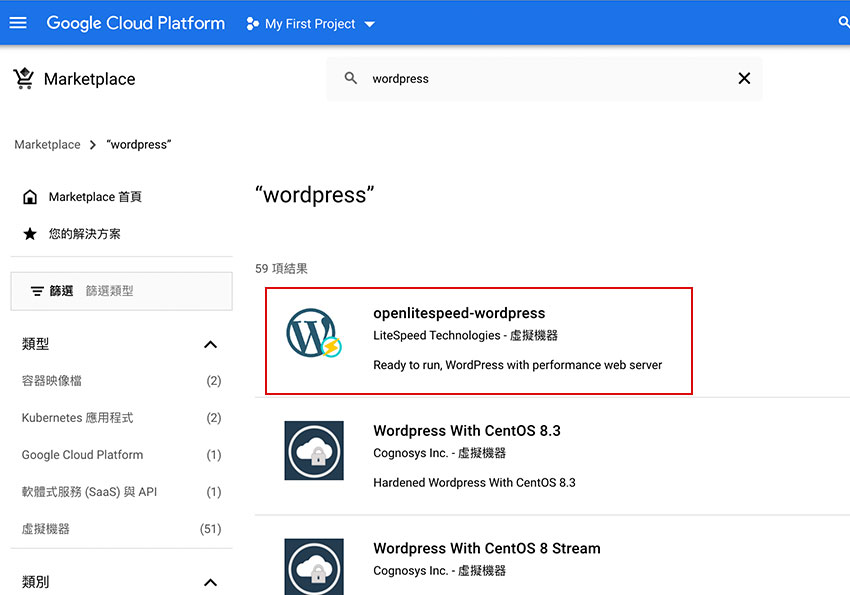Click the 篩選 filter lines icon

point(37,291)
